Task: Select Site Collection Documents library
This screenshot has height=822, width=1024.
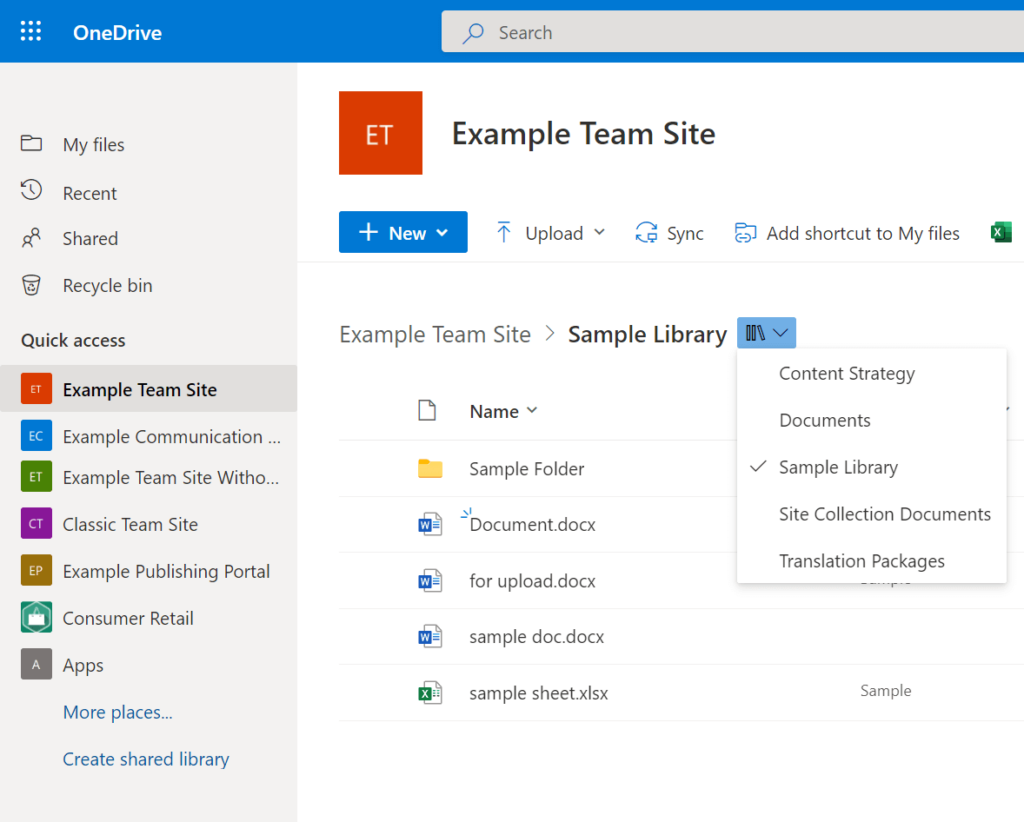Action: 872,514
